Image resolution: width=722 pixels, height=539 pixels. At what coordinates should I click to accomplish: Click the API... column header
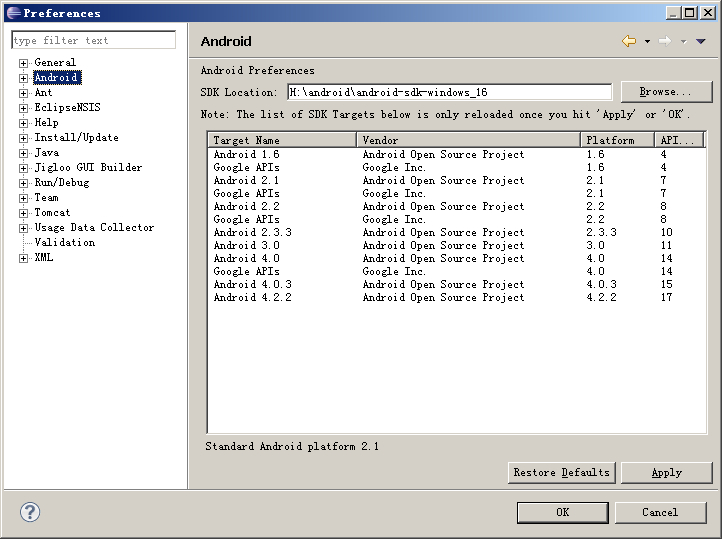coord(679,140)
